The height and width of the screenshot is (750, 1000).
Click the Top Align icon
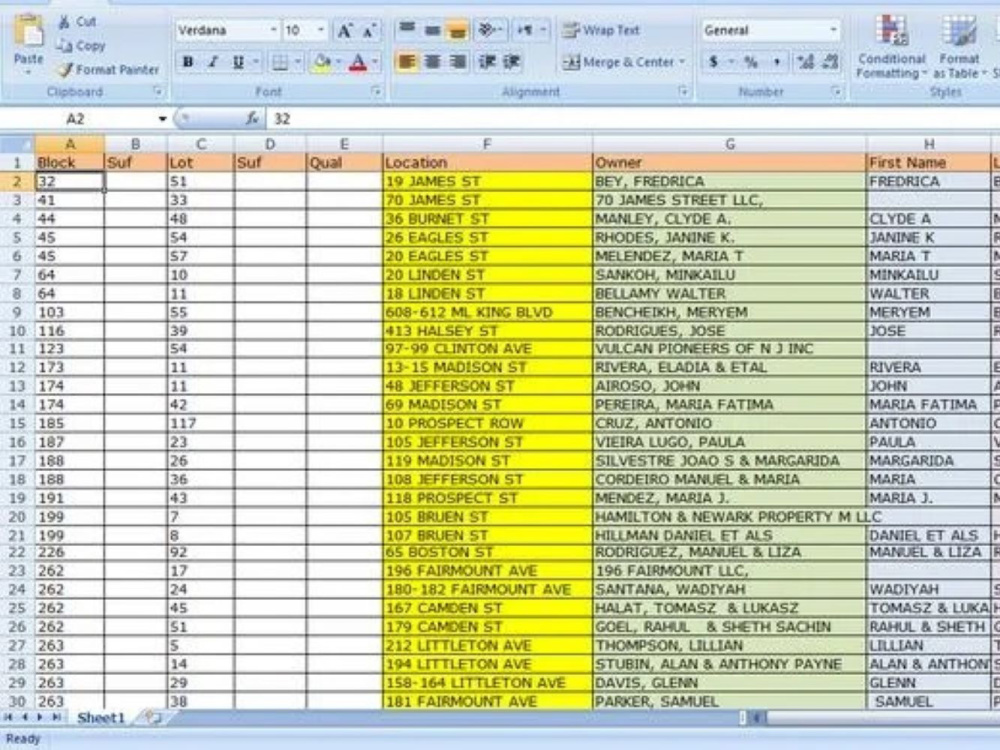point(407,29)
